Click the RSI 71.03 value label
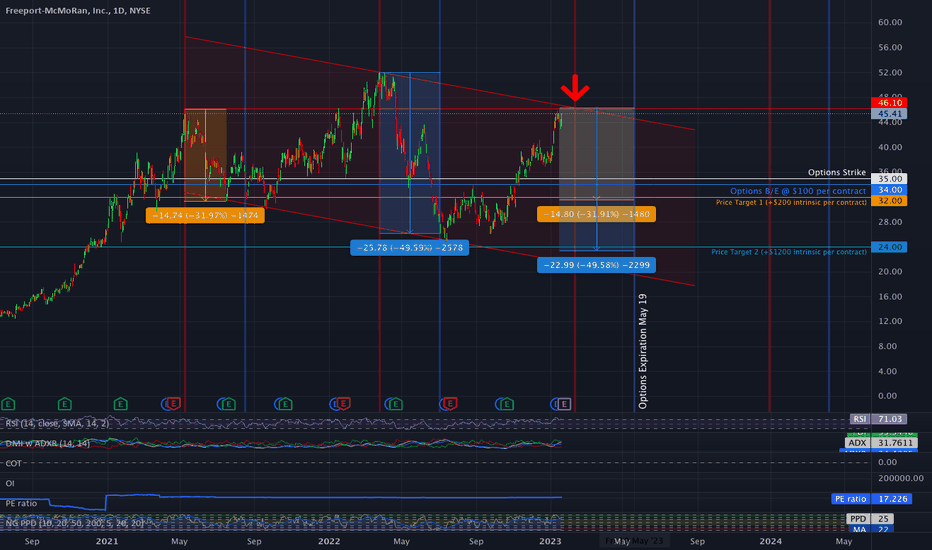This screenshot has height=550, width=932. [879, 419]
